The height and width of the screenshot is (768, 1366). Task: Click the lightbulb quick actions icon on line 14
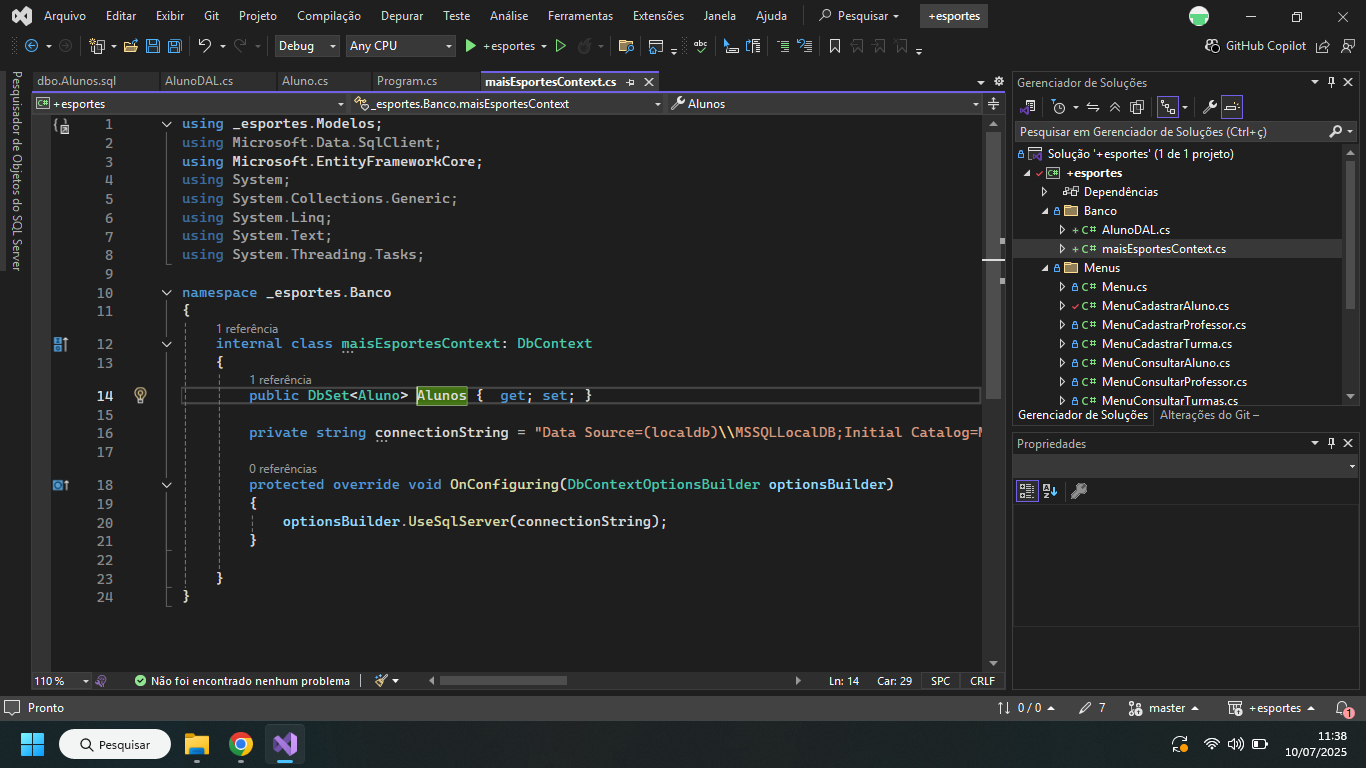coord(141,395)
